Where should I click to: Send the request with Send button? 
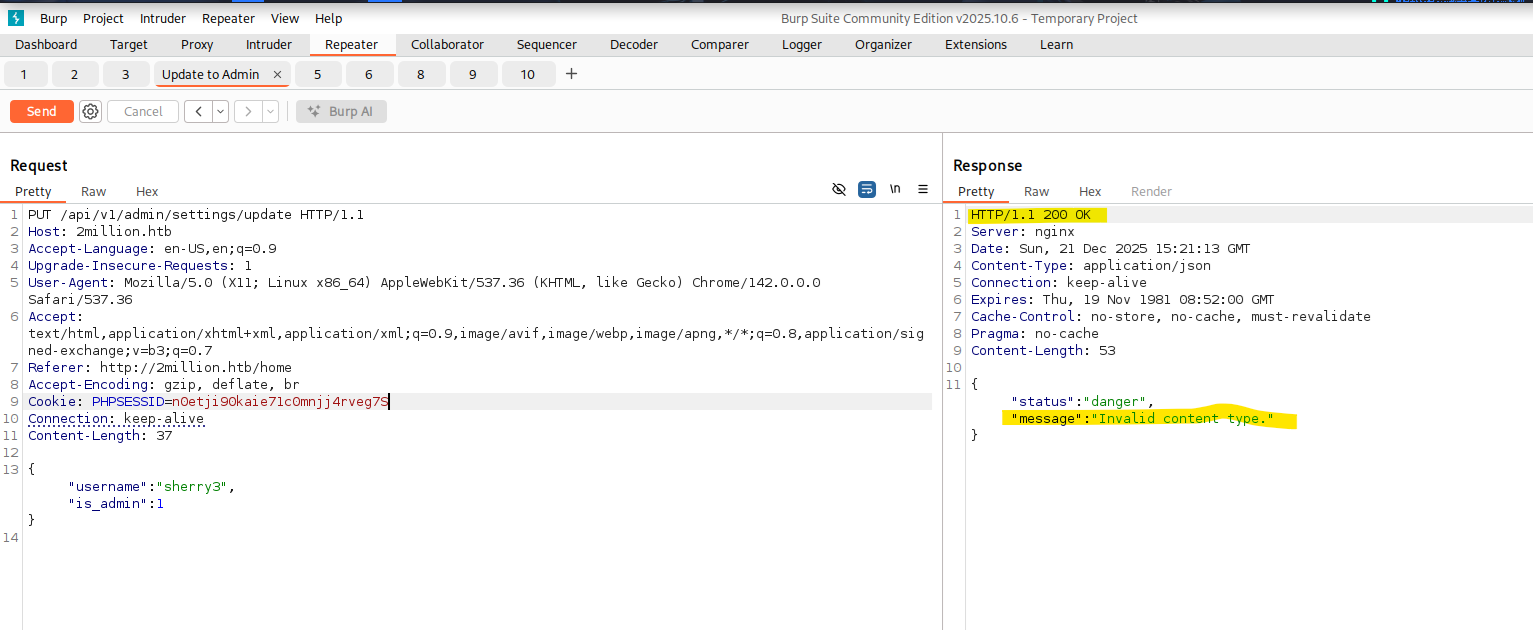tap(42, 111)
